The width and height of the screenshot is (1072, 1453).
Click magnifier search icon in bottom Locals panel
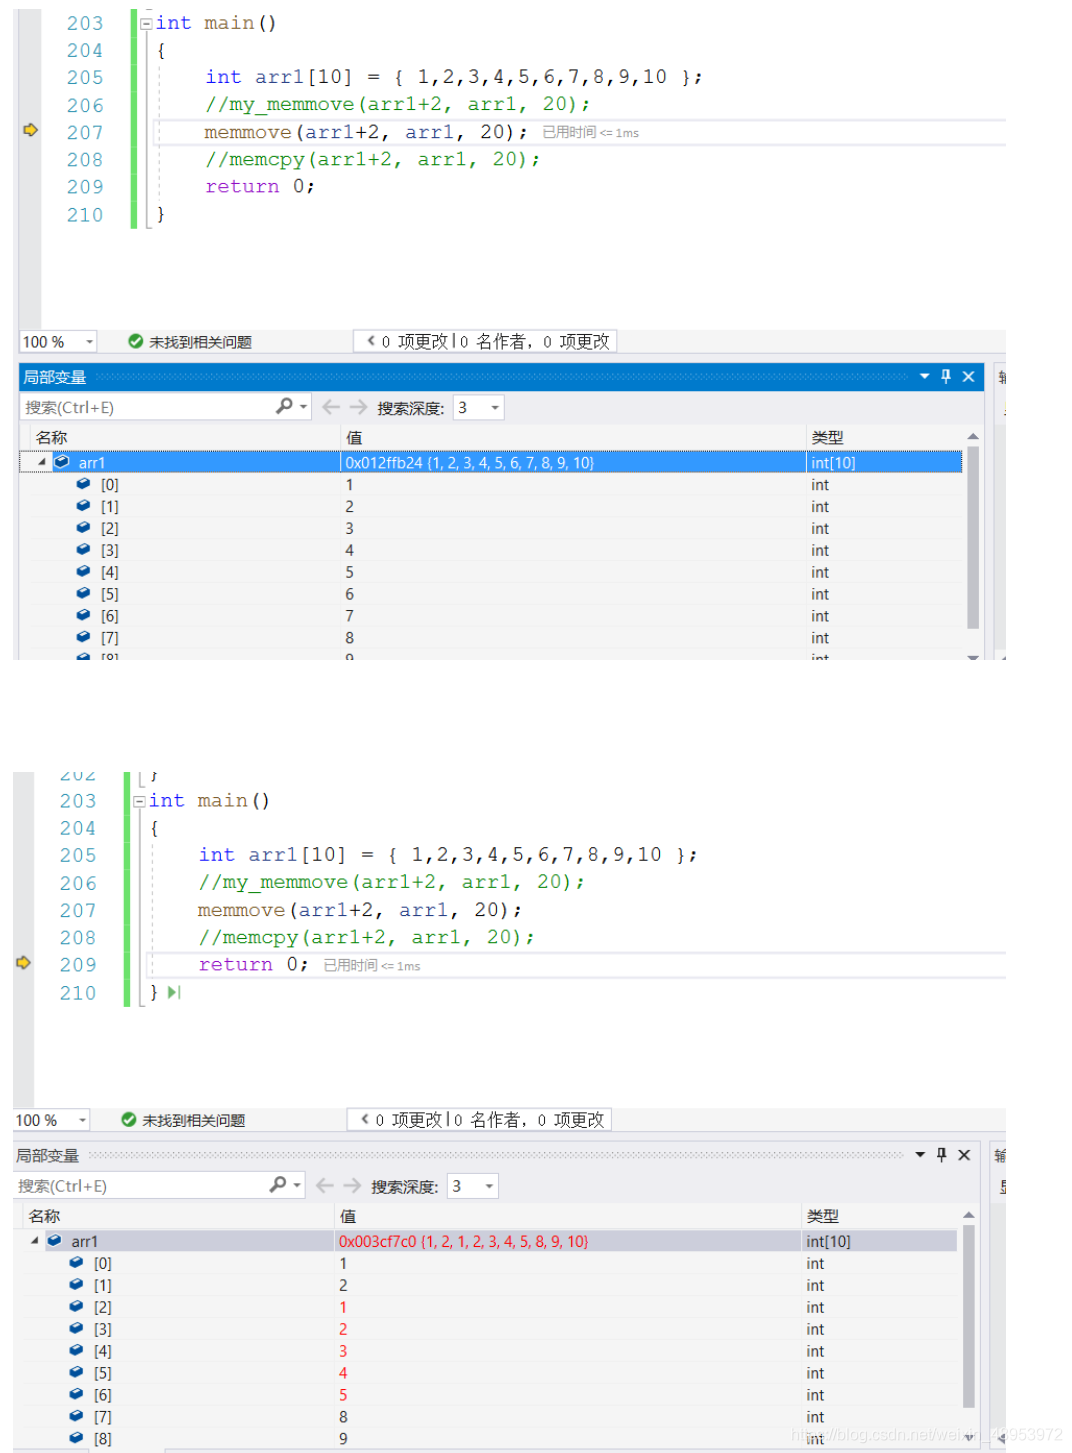pos(278,1185)
